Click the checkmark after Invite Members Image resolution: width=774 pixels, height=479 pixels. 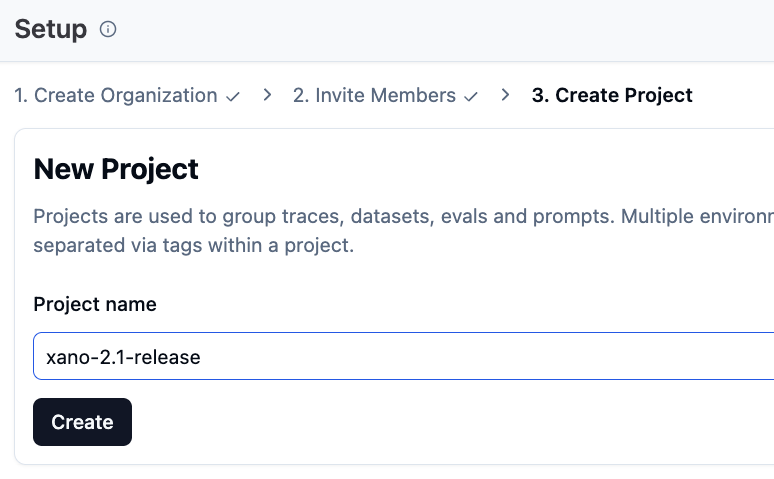[472, 97]
